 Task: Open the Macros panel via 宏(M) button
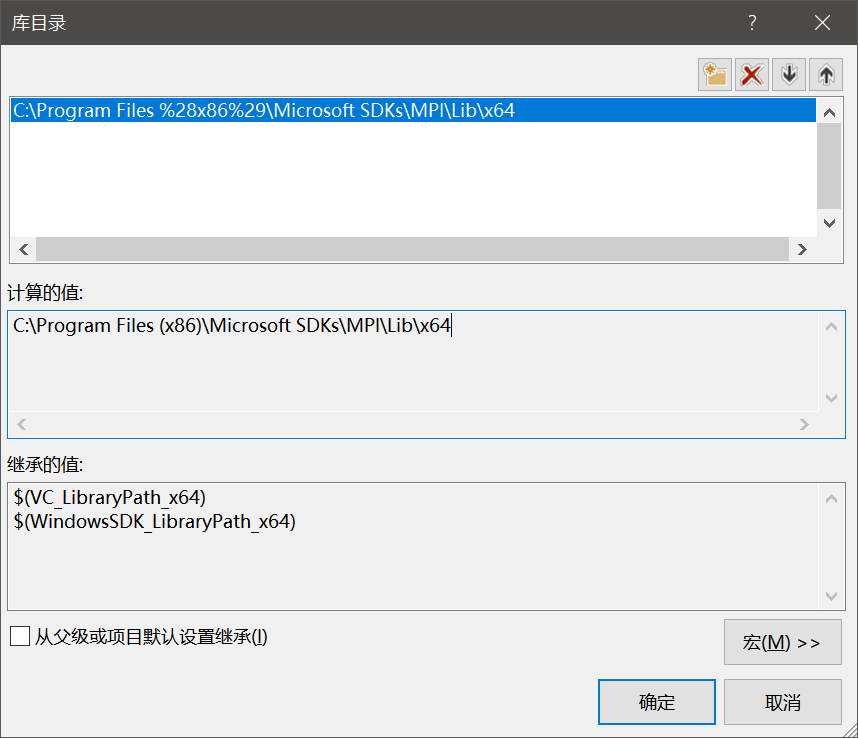tap(783, 642)
